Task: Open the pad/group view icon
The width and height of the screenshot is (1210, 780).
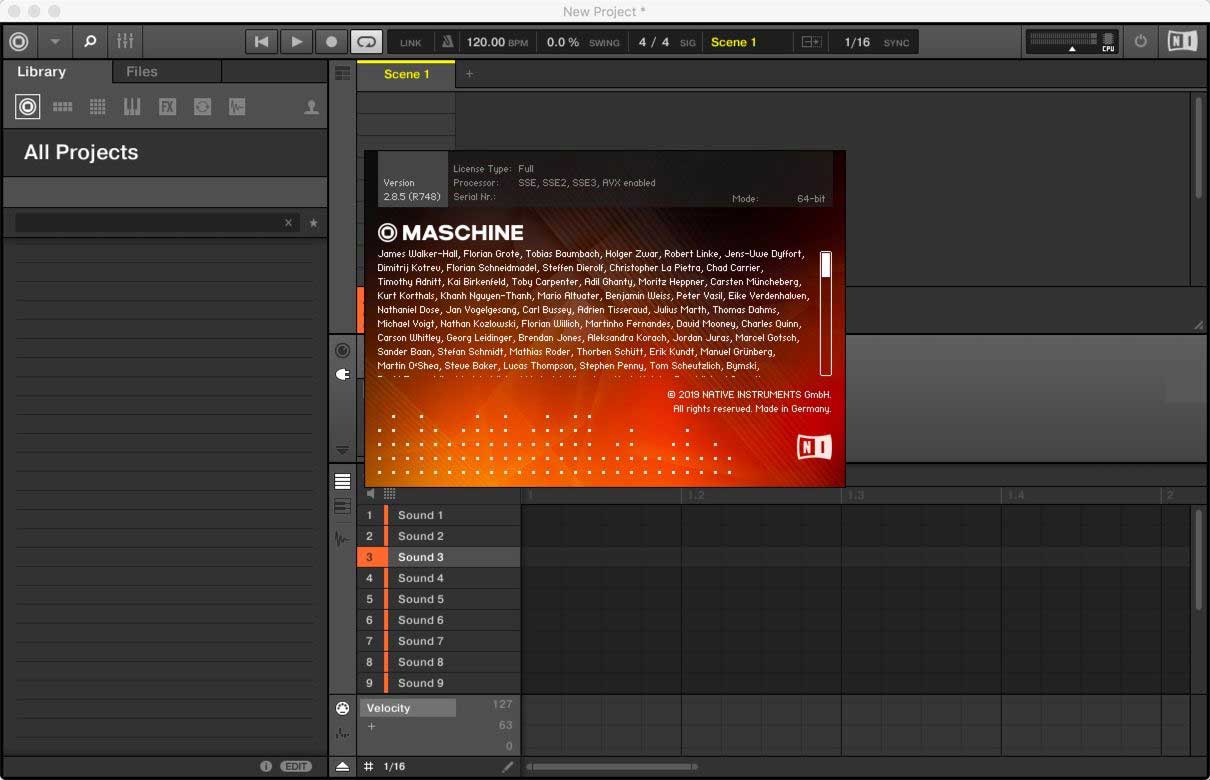Action: coord(343,482)
